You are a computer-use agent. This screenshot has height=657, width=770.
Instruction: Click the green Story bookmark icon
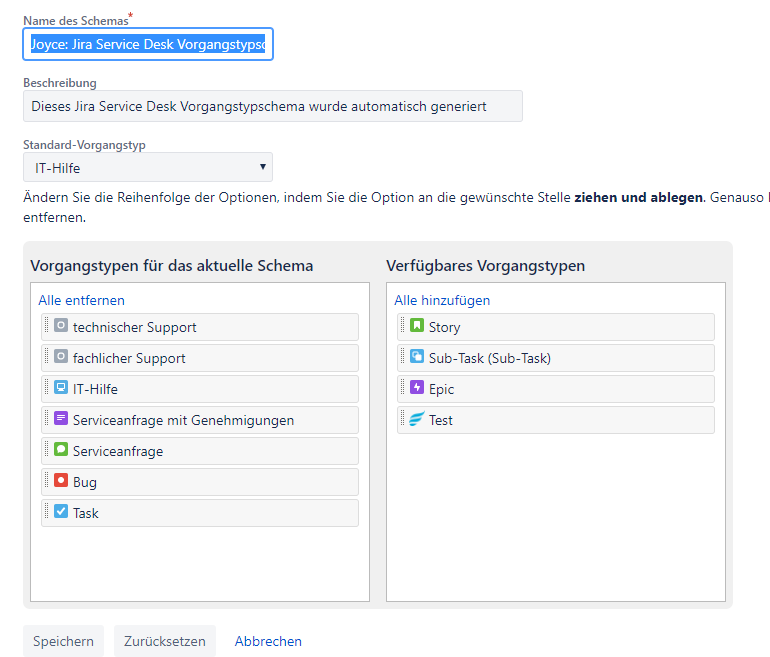[417, 325]
